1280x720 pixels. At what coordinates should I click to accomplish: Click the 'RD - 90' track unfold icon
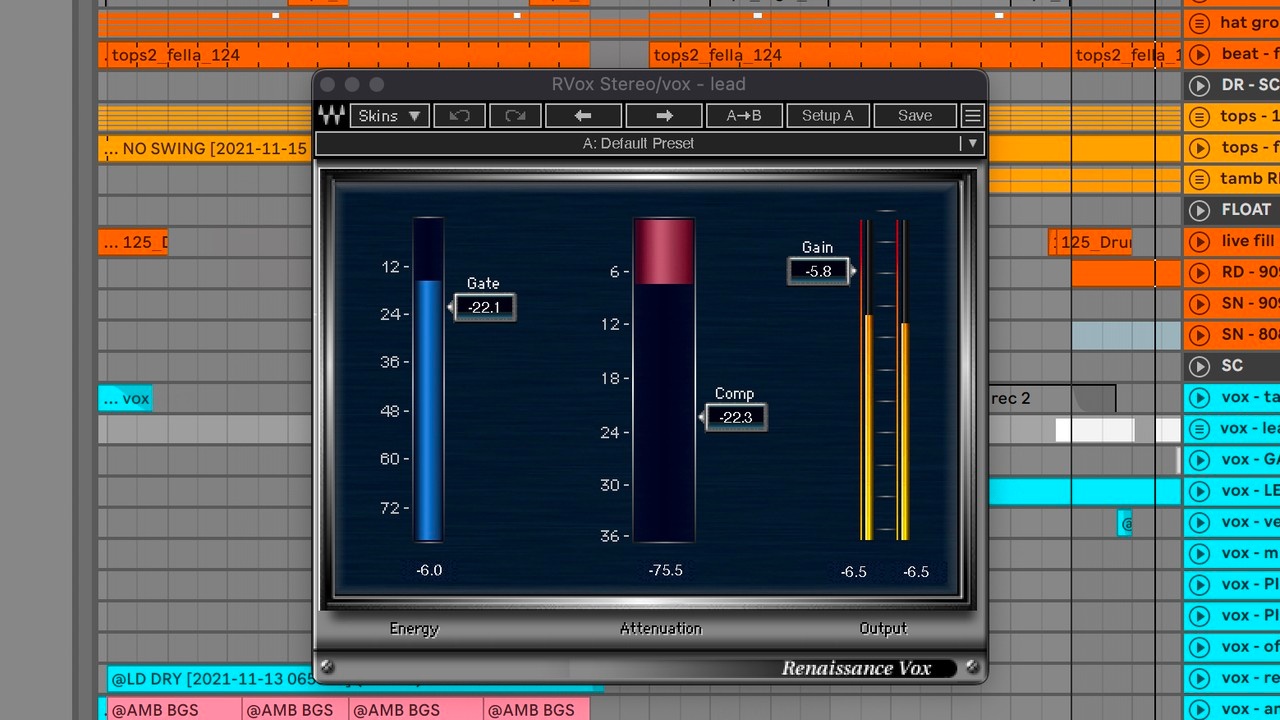[1199, 272]
